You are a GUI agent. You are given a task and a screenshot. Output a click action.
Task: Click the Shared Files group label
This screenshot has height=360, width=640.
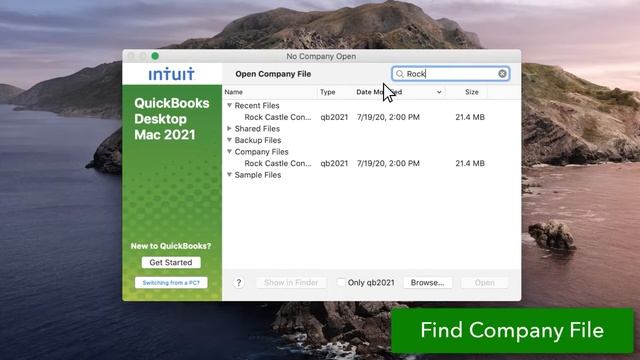tap(257, 129)
